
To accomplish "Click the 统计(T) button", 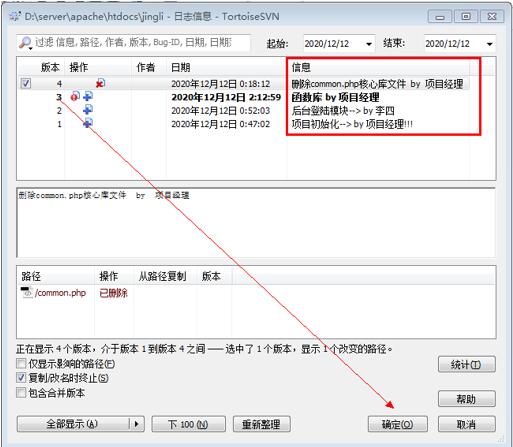I will (466, 364).
